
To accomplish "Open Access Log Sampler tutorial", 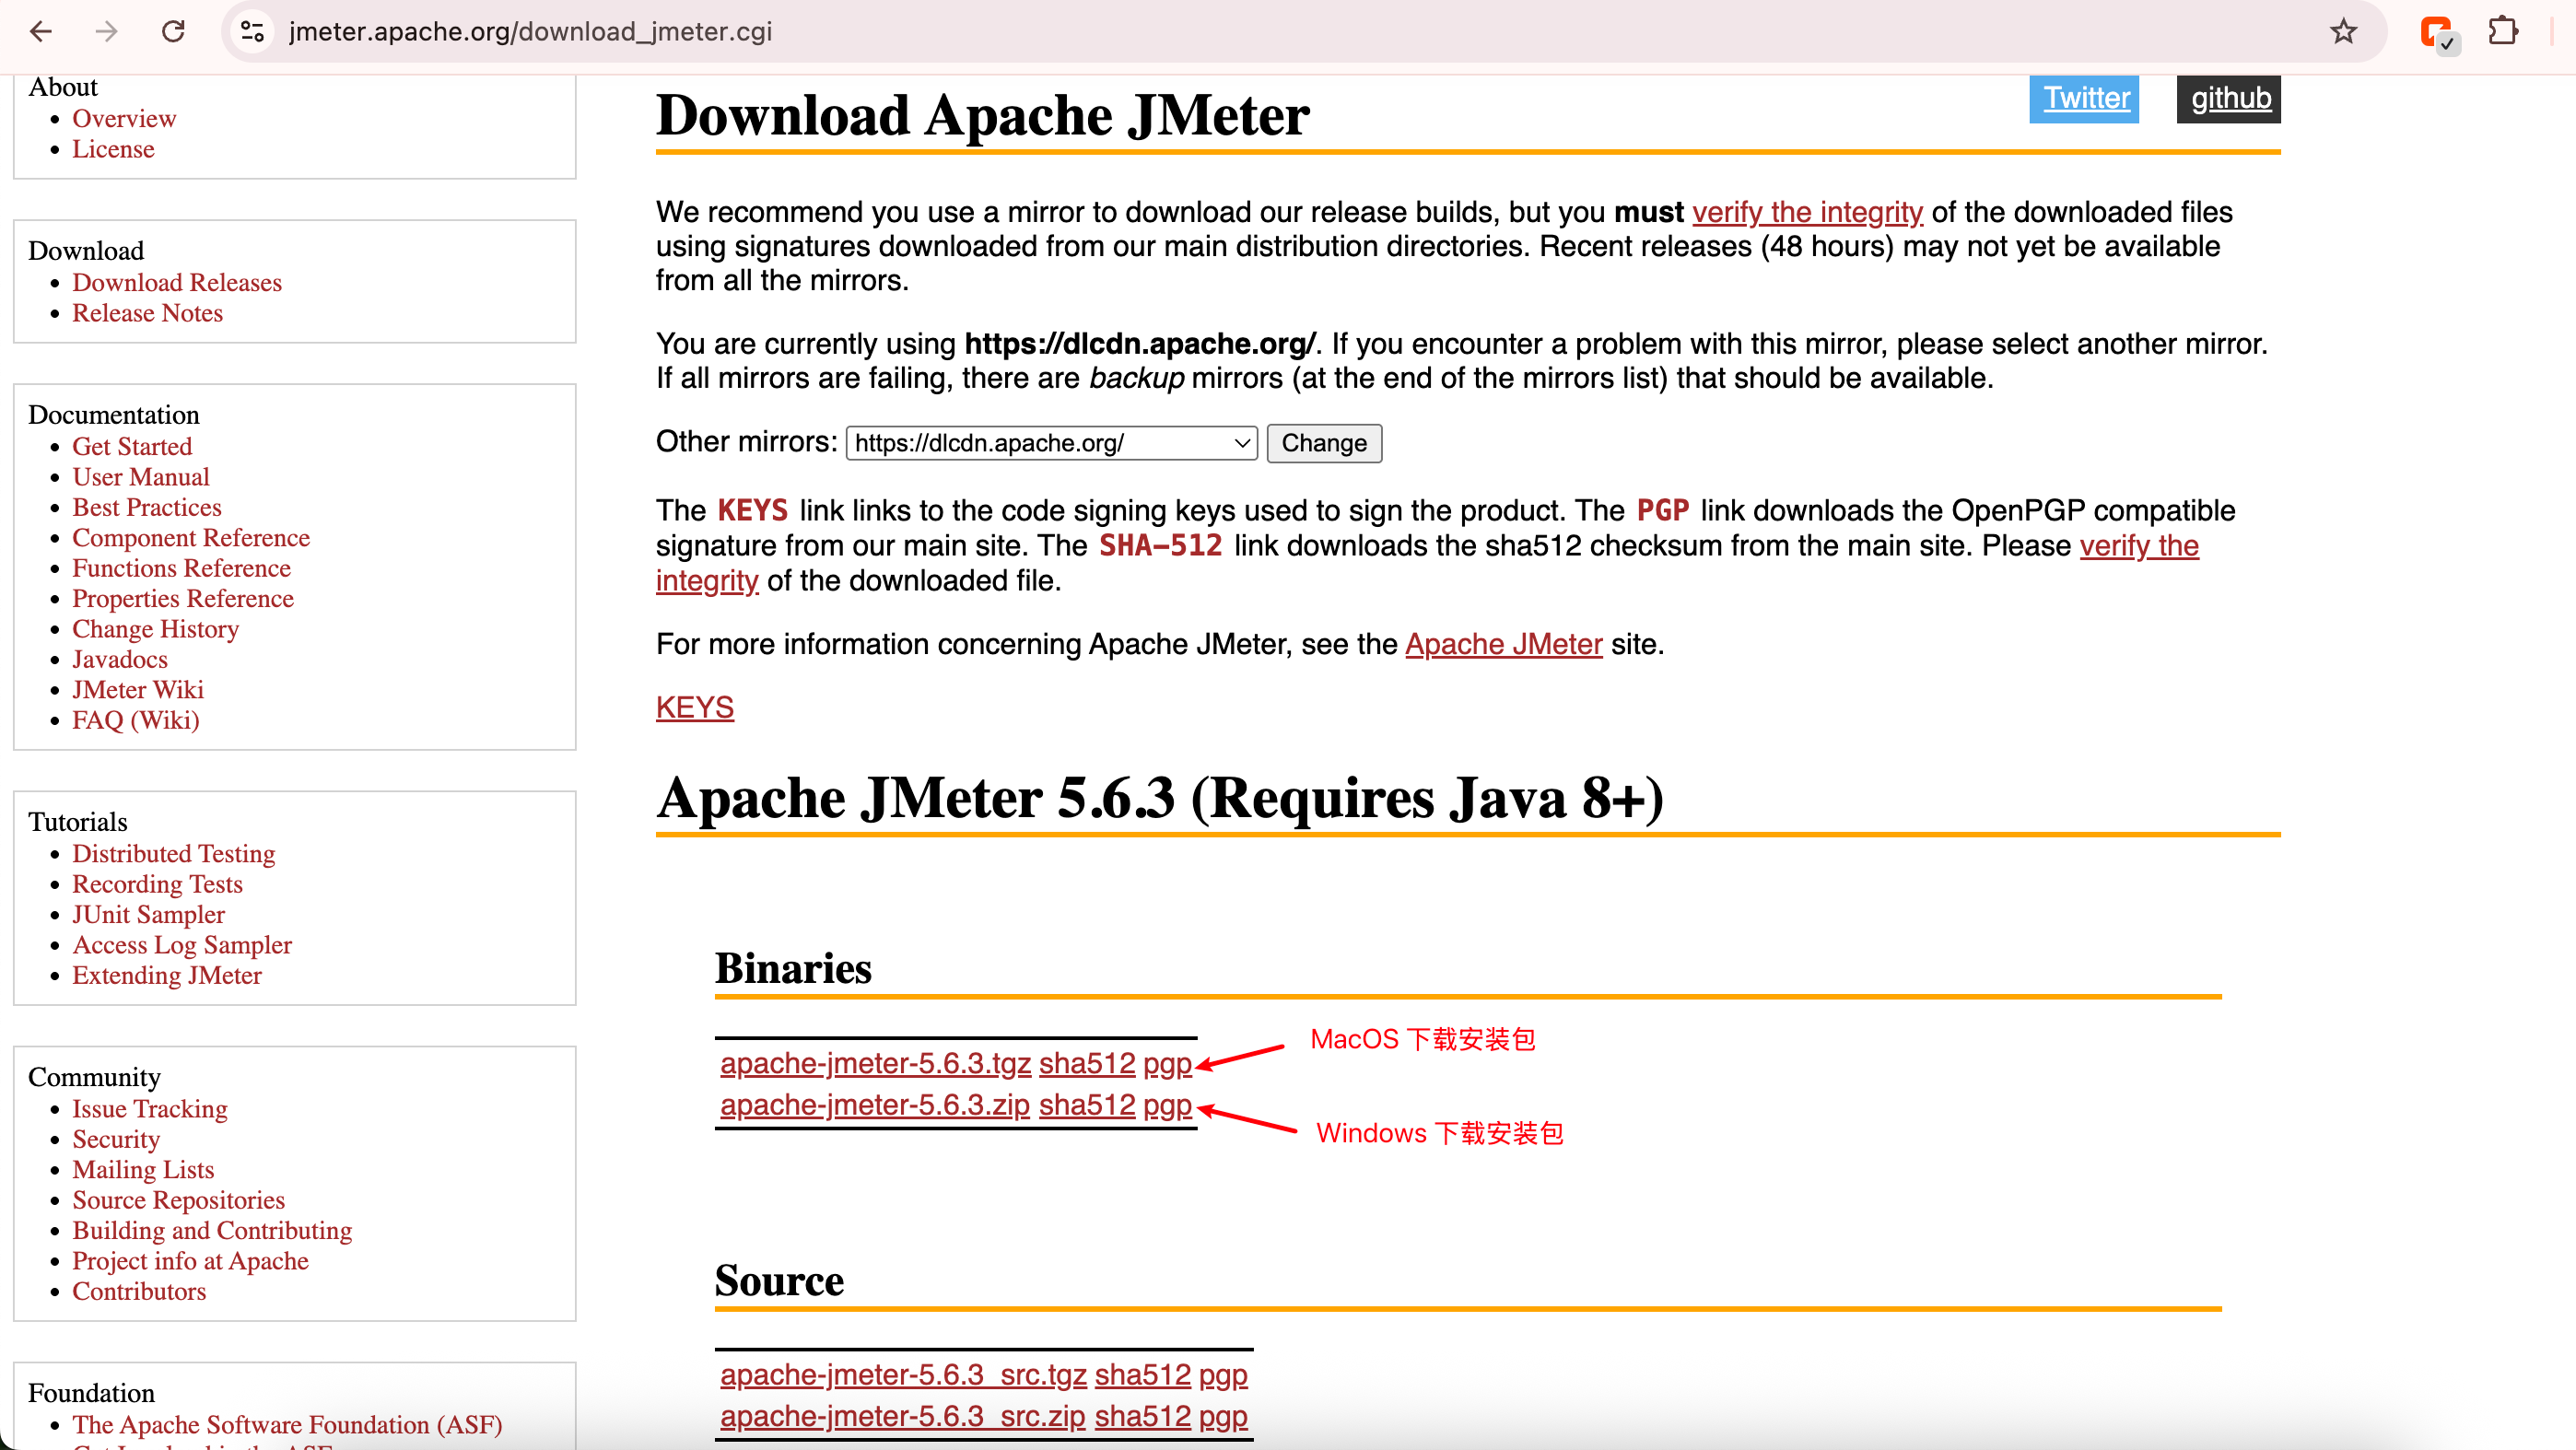I will pos(182,944).
